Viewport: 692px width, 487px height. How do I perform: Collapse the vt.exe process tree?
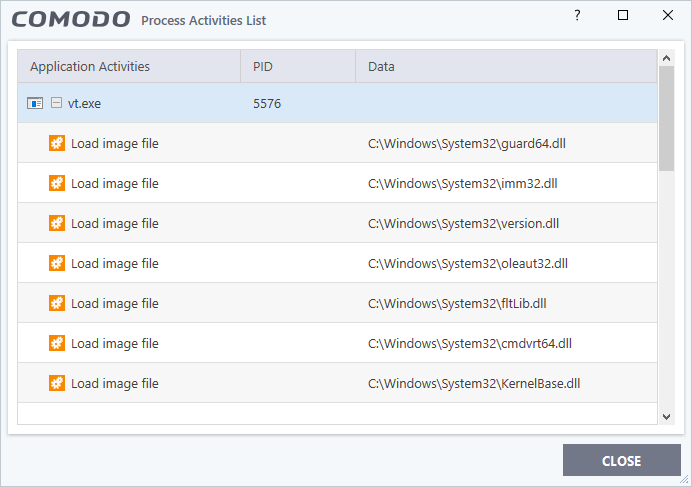(x=56, y=103)
